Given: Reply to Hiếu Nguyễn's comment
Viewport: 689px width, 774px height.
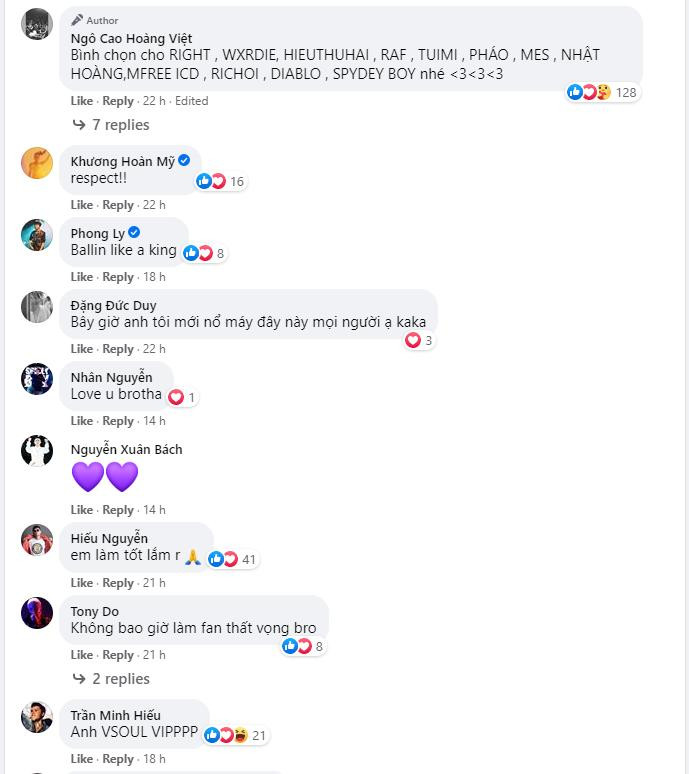Looking at the screenshot, I should tap(118, 583).
